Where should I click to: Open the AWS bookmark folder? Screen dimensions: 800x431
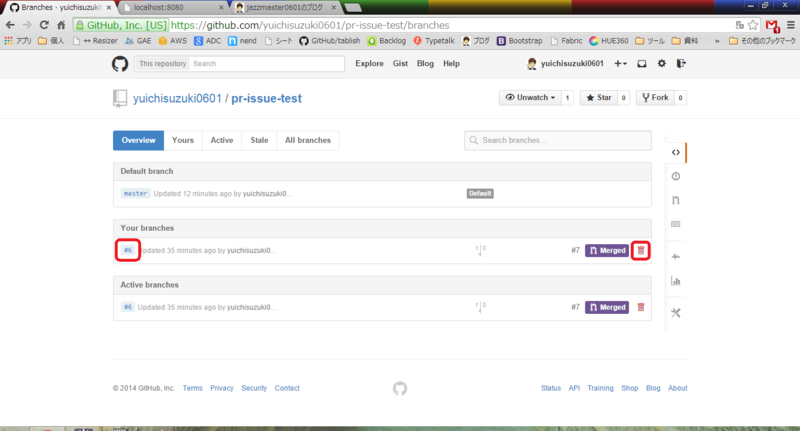click(172, 41)
